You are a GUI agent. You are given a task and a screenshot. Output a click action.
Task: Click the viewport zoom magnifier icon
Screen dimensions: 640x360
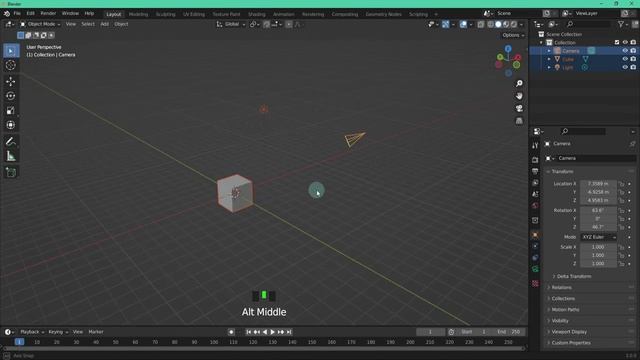[519, 84]
